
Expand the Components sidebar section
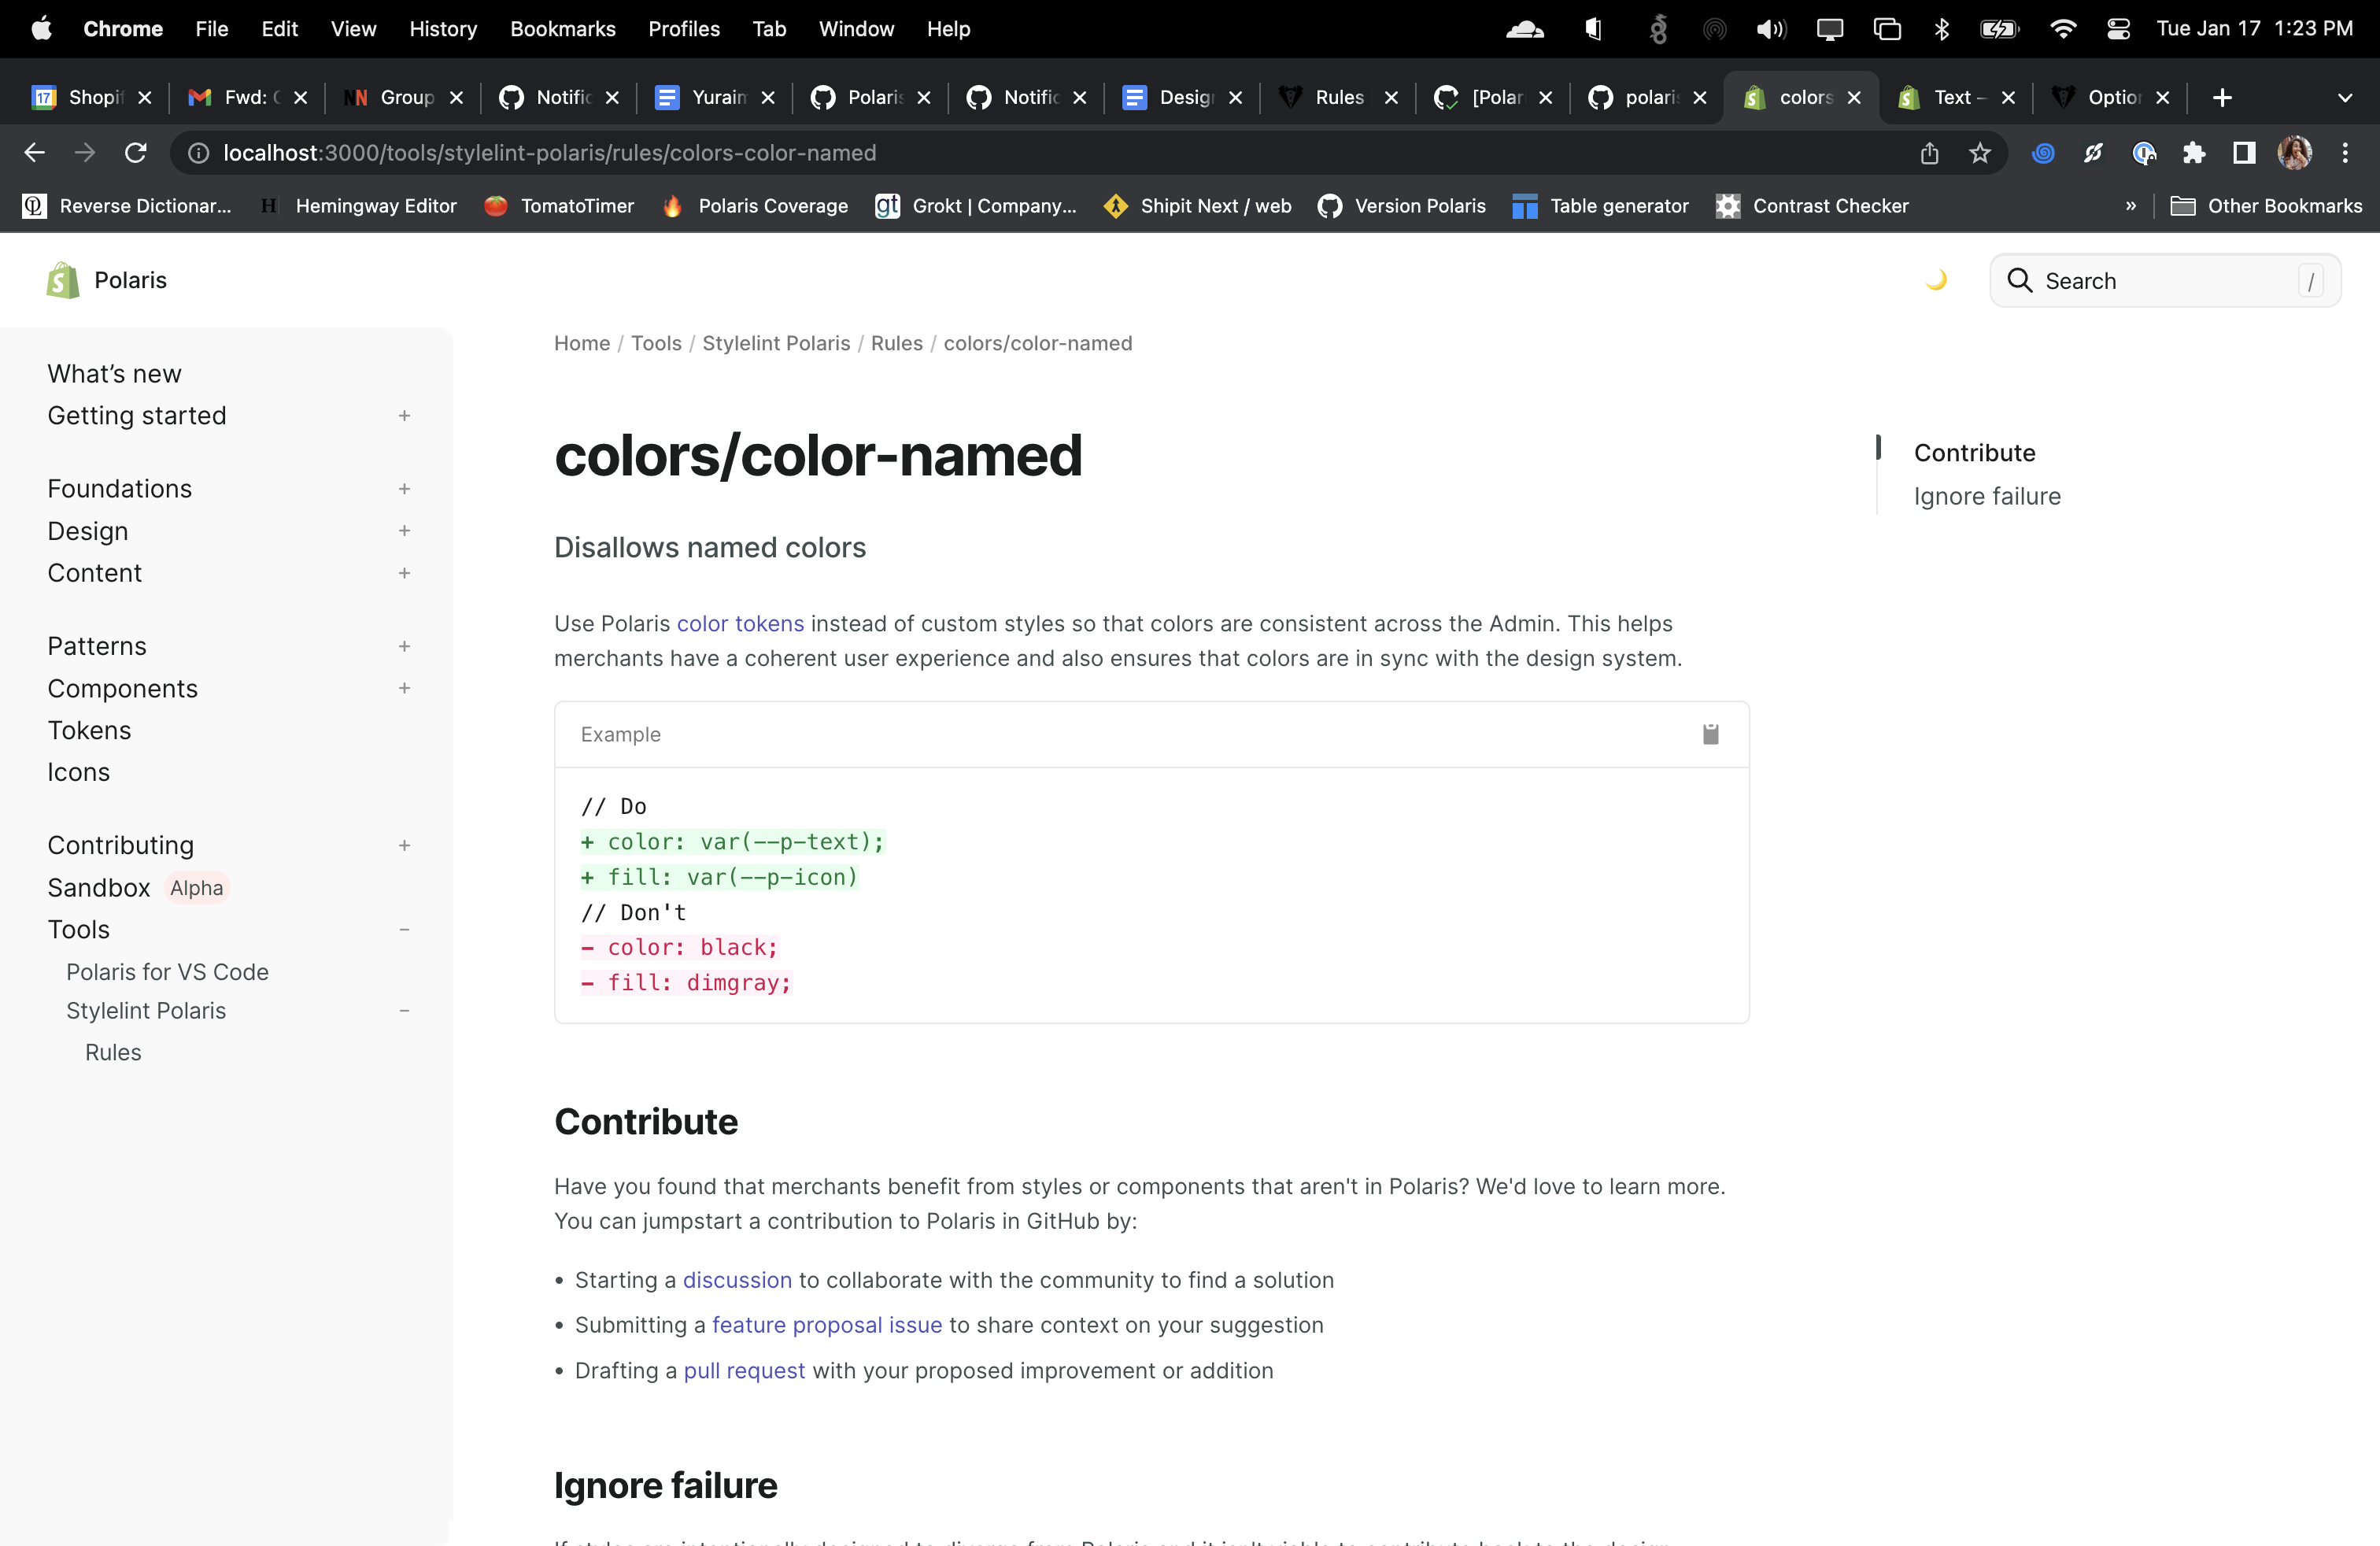tap(404, 689)
